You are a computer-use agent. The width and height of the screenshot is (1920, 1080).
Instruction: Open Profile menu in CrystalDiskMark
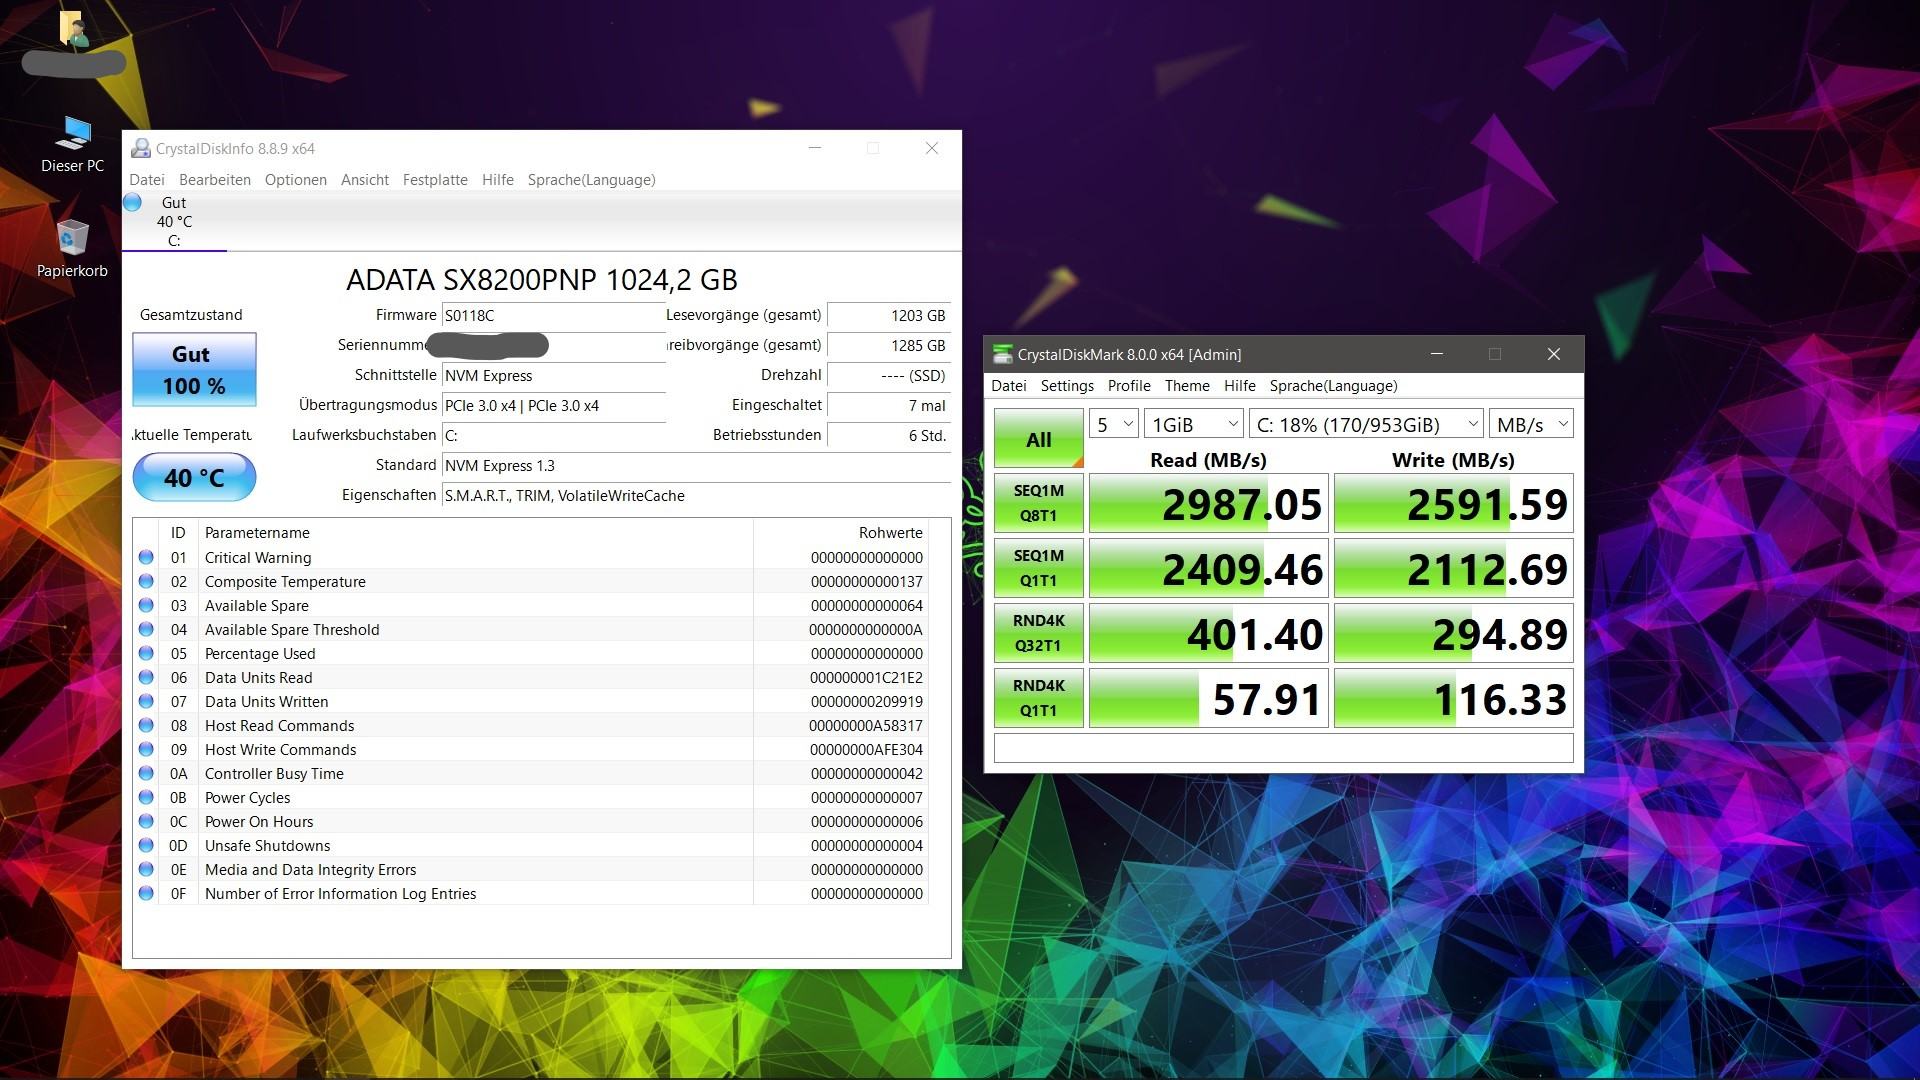coord(1129,386)
